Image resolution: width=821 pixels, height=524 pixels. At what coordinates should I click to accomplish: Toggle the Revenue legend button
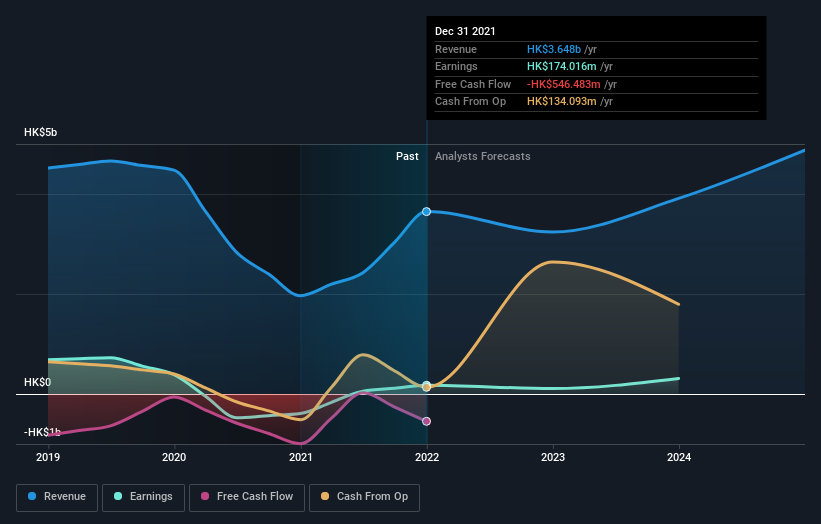point(57,497)
